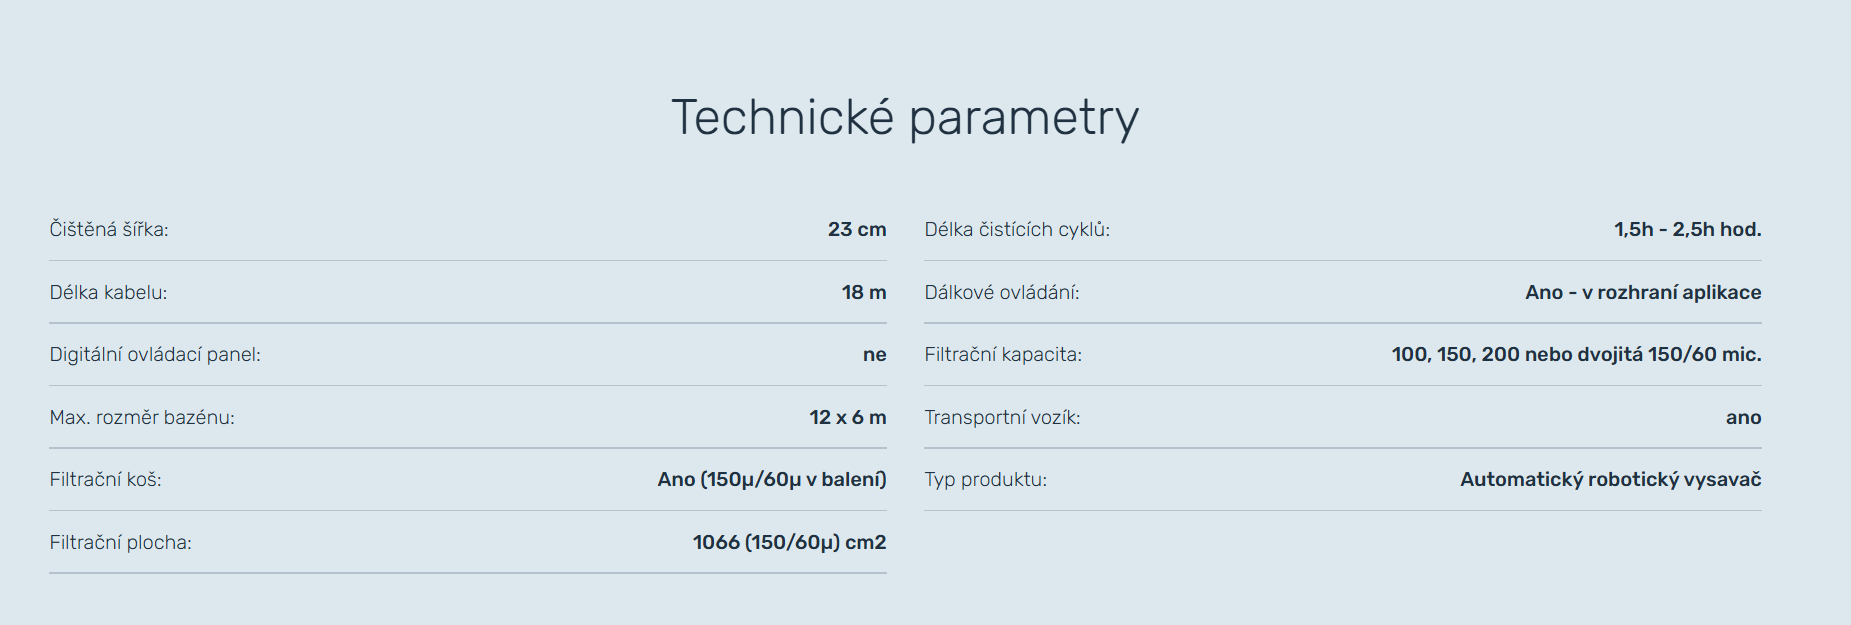Image resolution: width=1851 pixels, height=625 pixels.
Task: Click the 'Ano (150µ/60µ v balení)' value
Action: [x=771, y=480]
